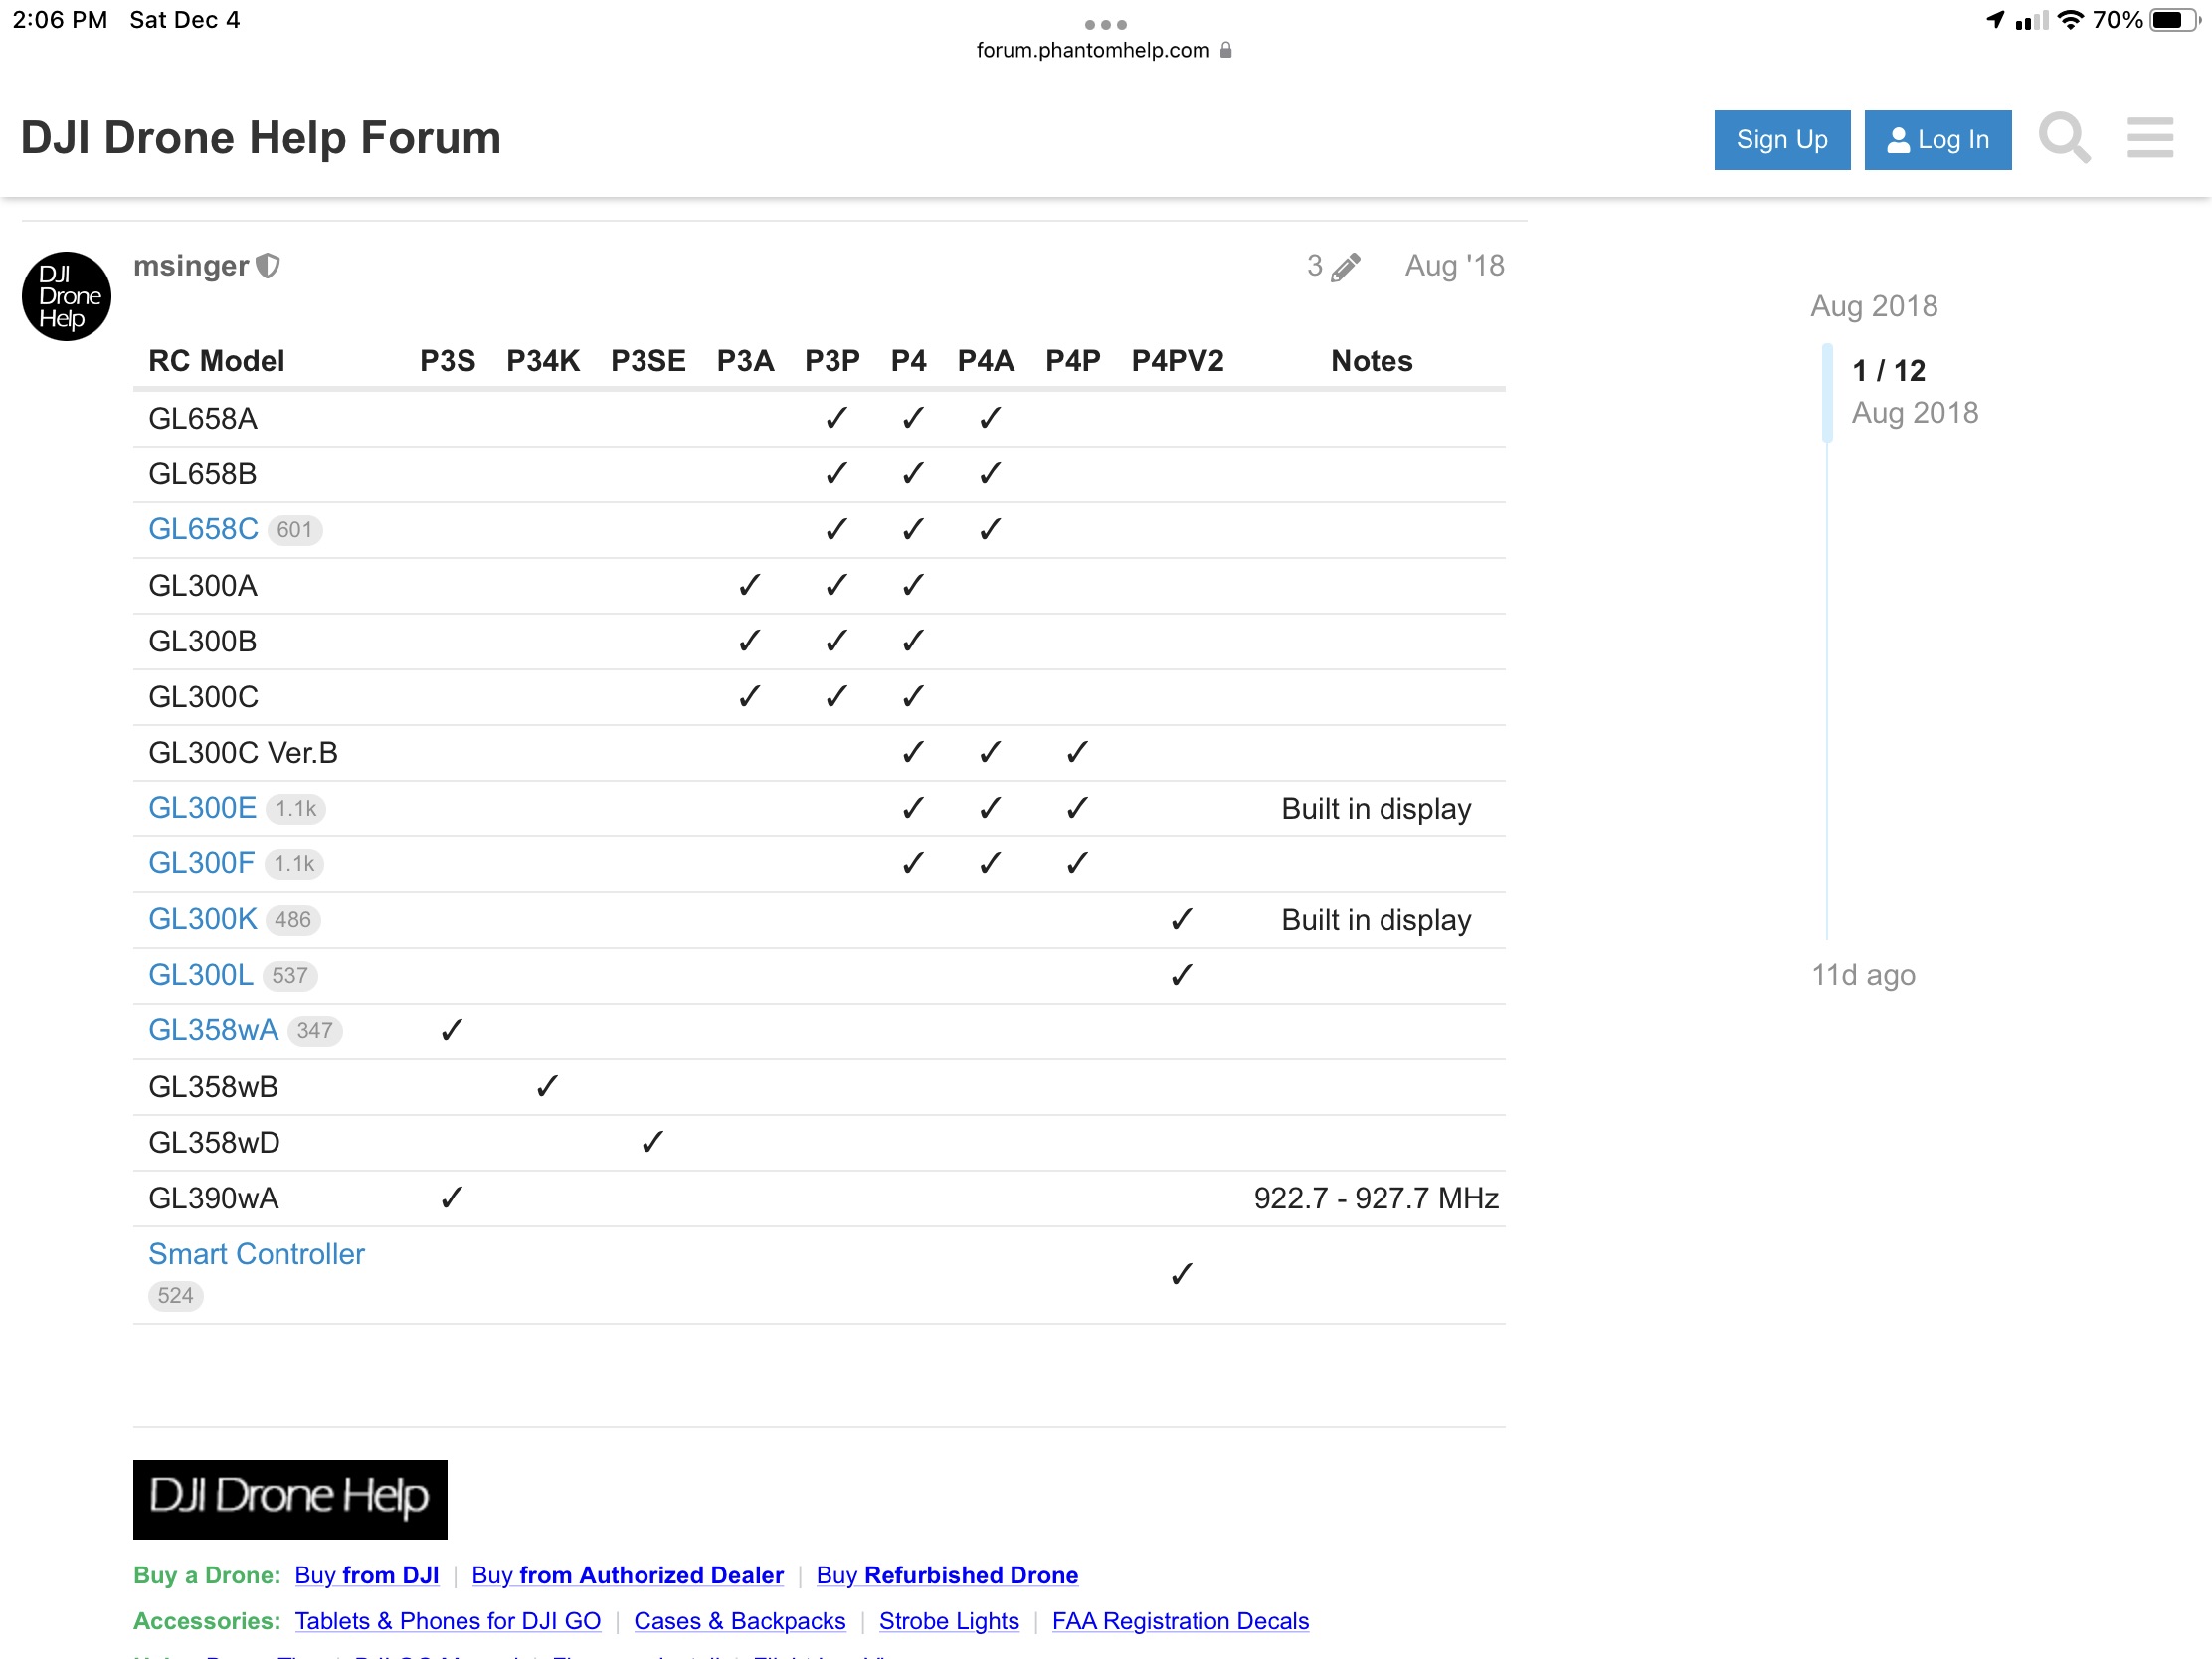Follow the Buy Refurbished Drone link
This screenshot has height=1659, width=2212.
[x=946, y=1574]
